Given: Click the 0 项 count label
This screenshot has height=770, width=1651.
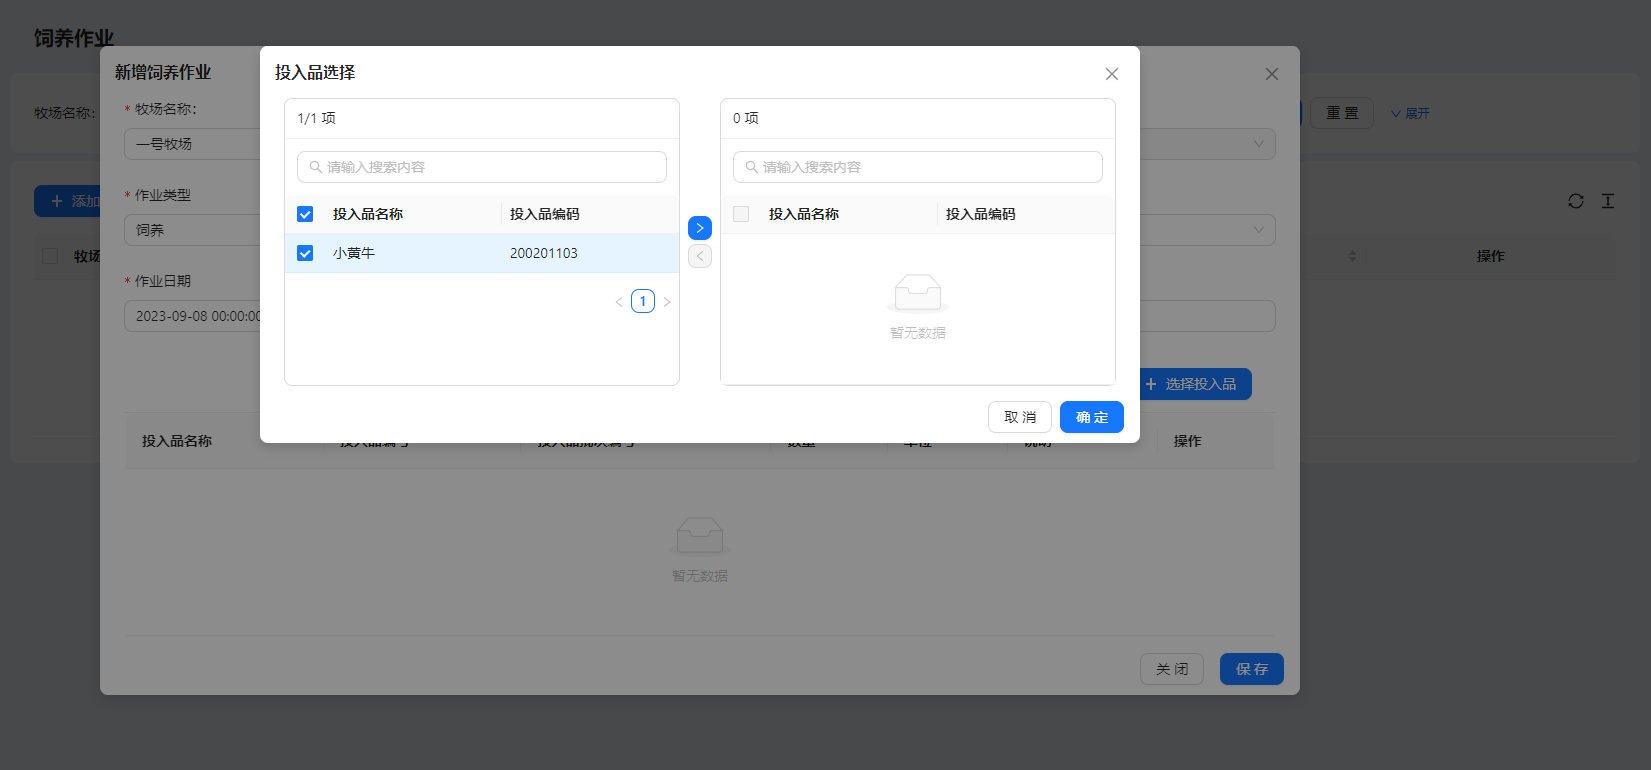Looking at the screenshot, I should pyautogui.click(x=746, y=118).
